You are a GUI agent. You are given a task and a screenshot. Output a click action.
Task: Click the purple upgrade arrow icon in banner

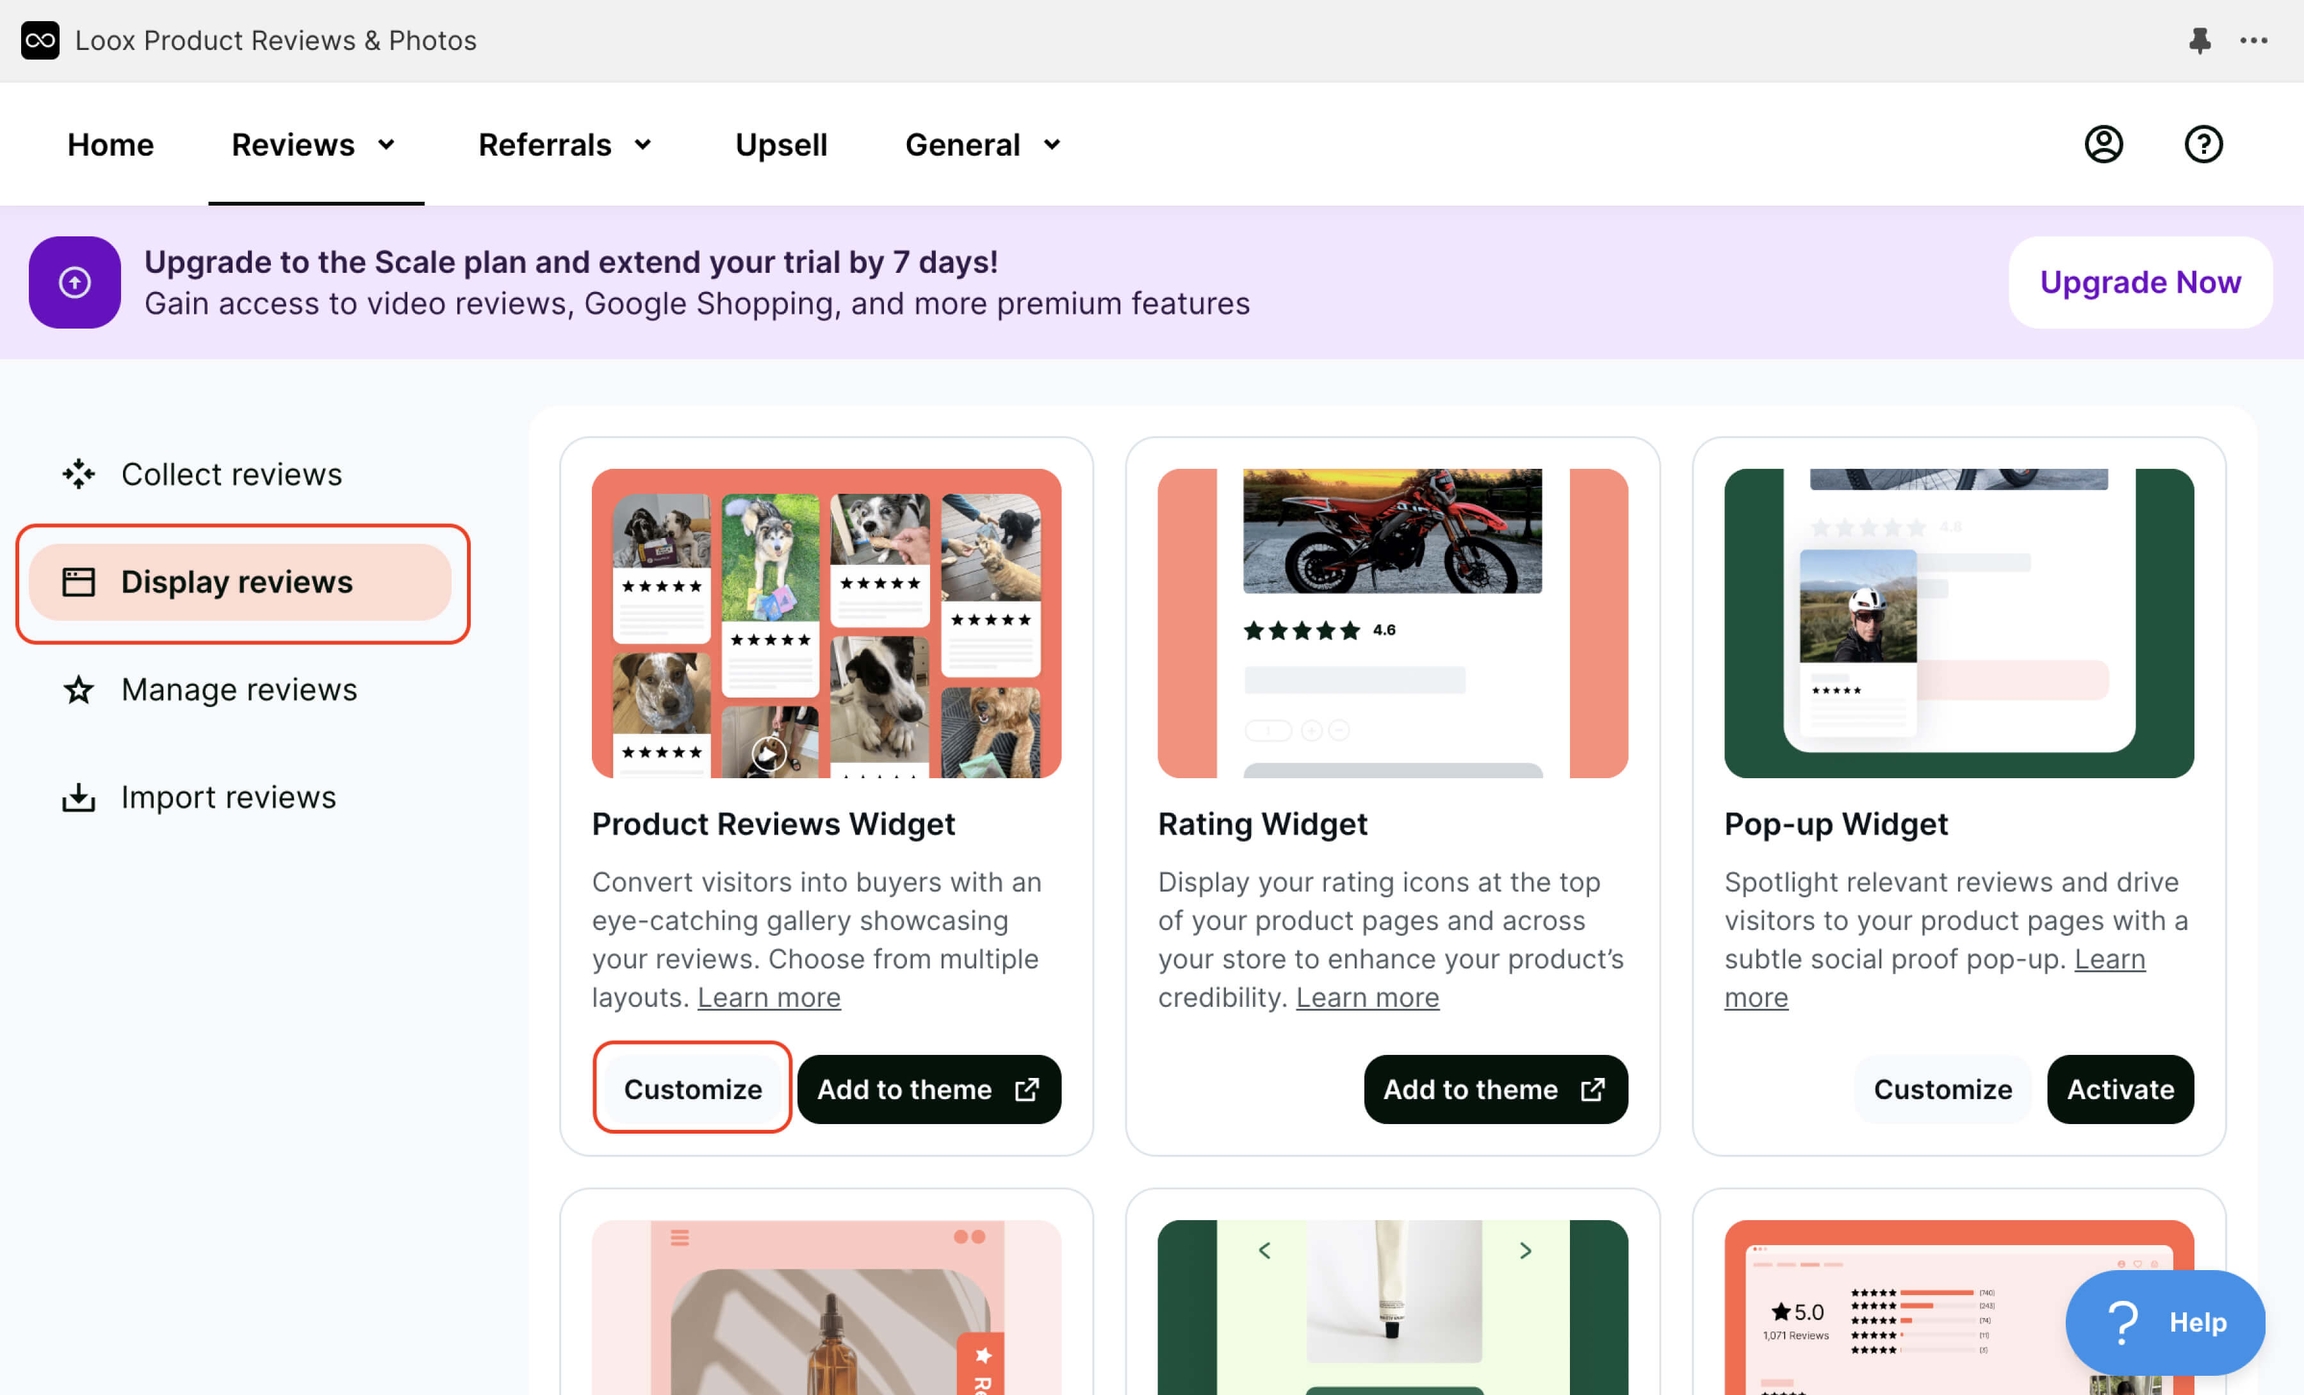coord(74,282)
